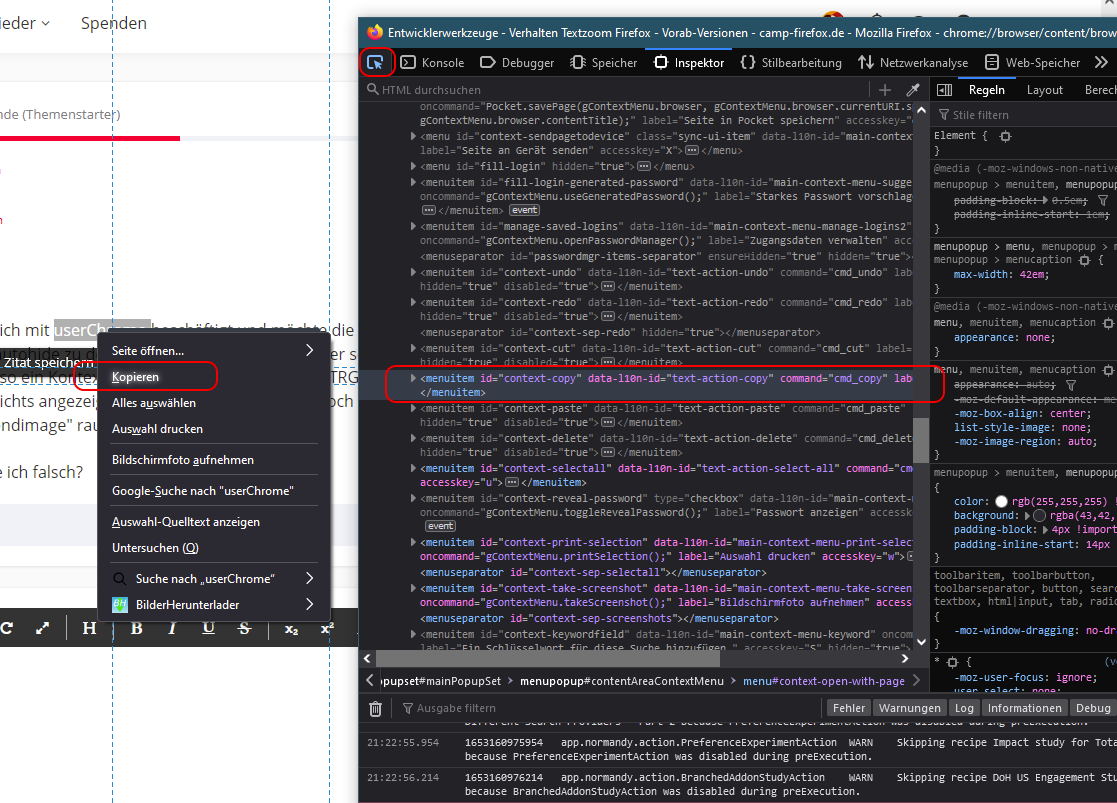Click the underline icon in editor toolbar

[x=208, y=628]
